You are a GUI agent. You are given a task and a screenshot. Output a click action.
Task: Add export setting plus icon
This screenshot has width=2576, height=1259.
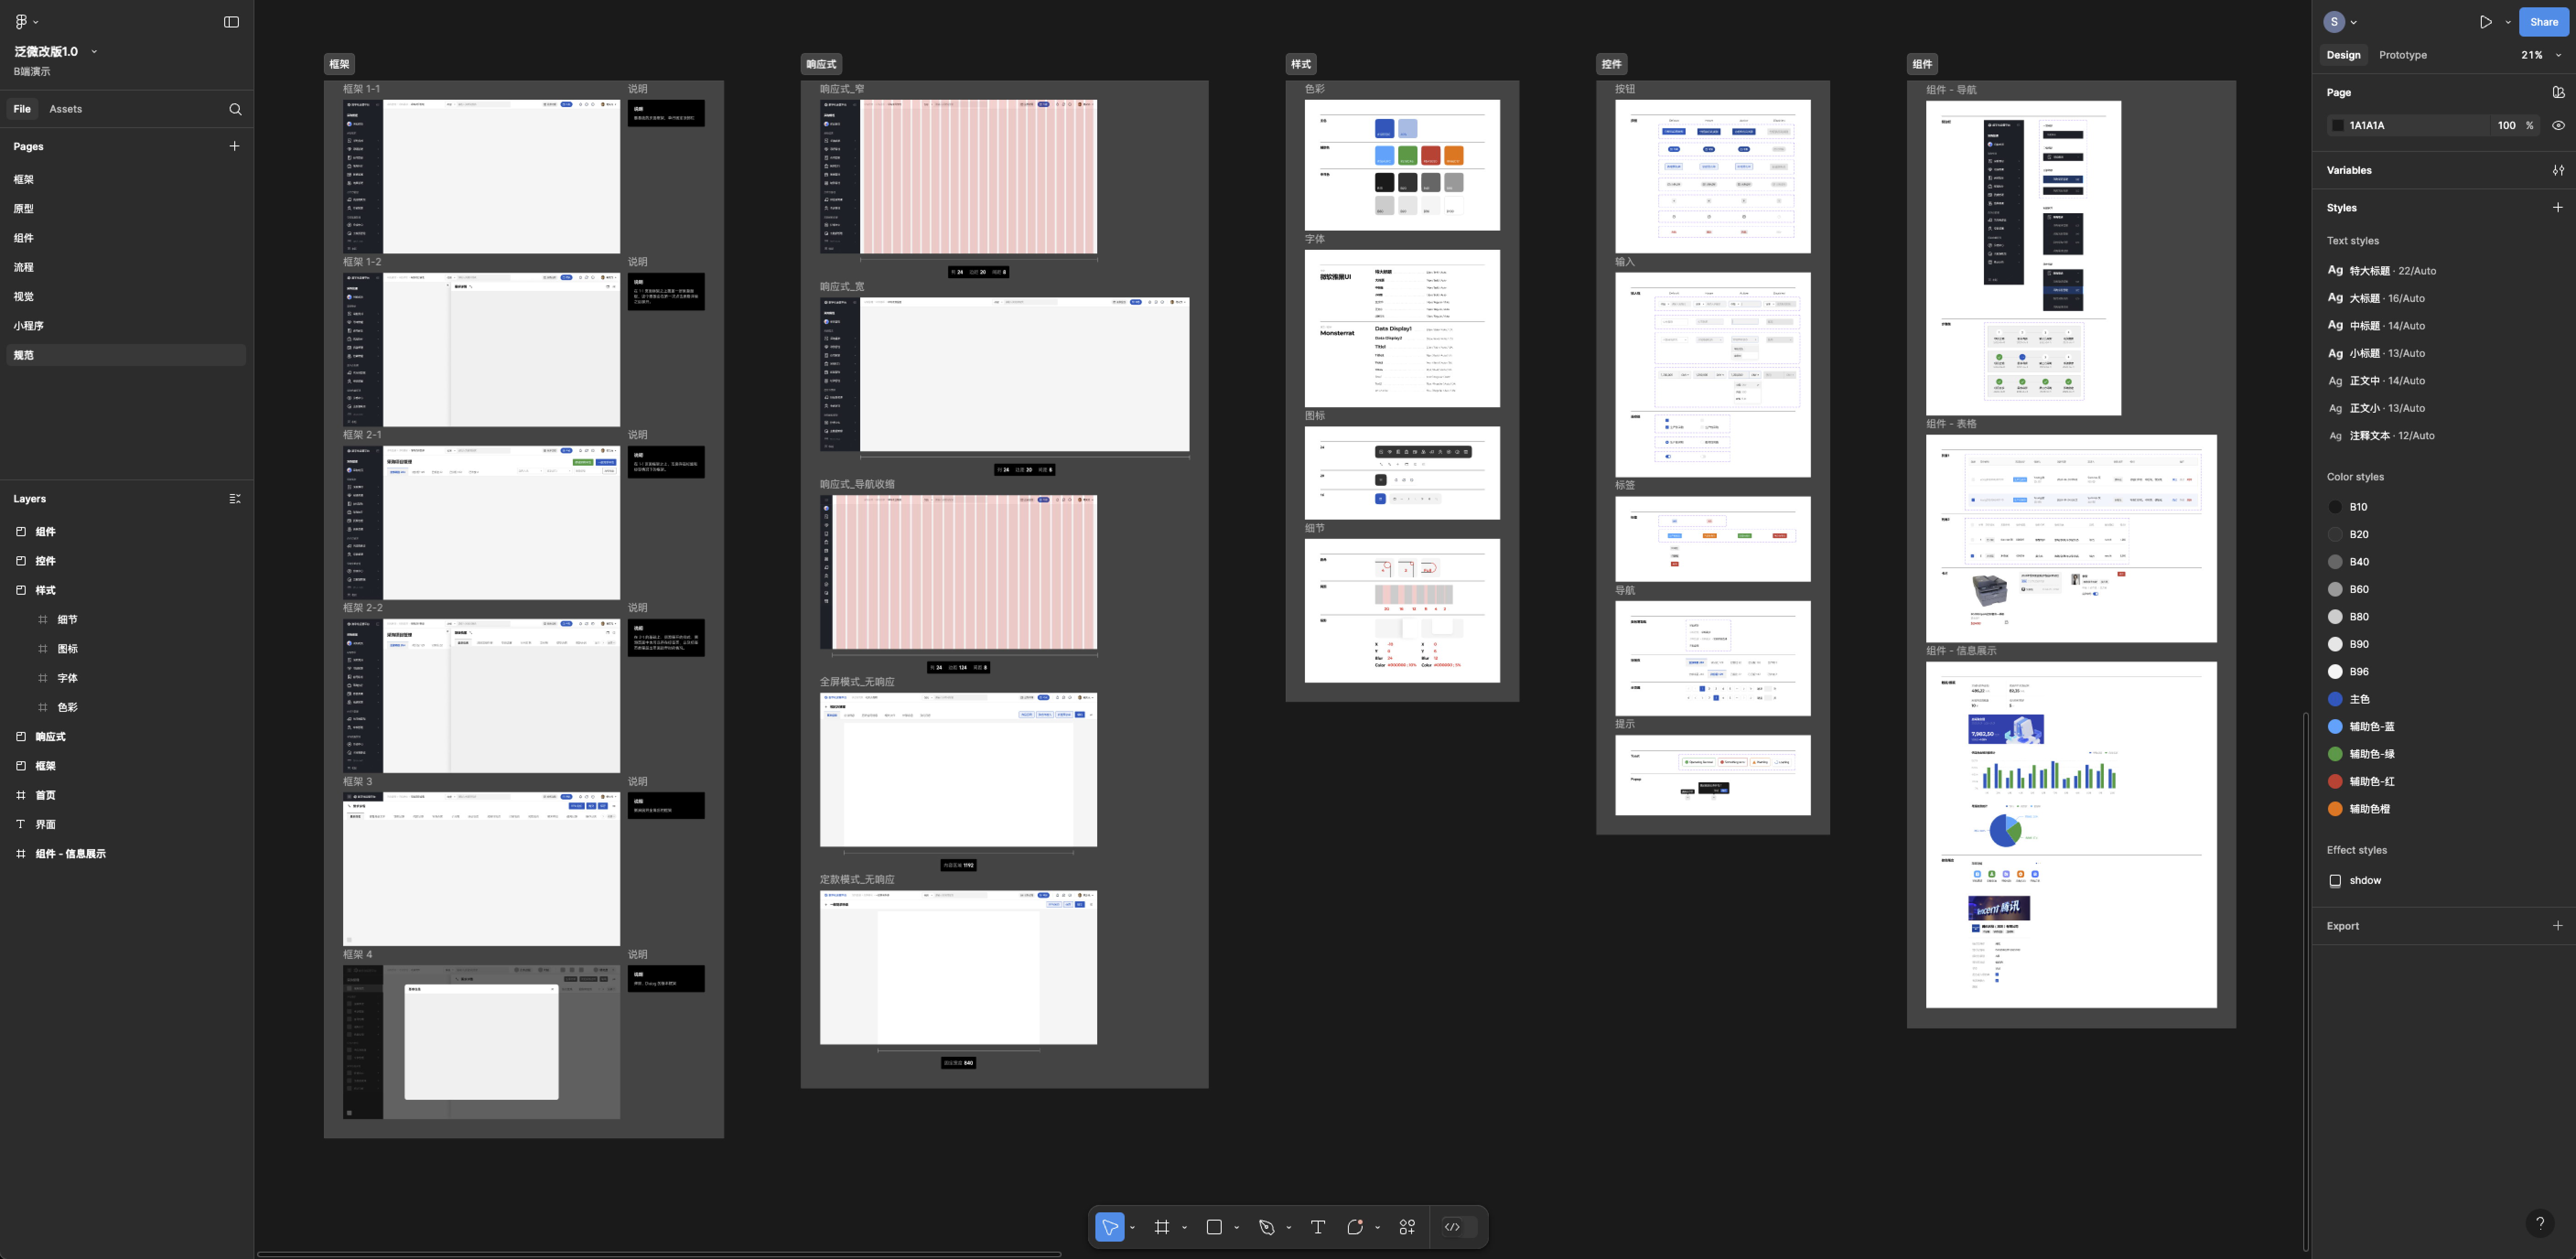tap(2558, 926)
